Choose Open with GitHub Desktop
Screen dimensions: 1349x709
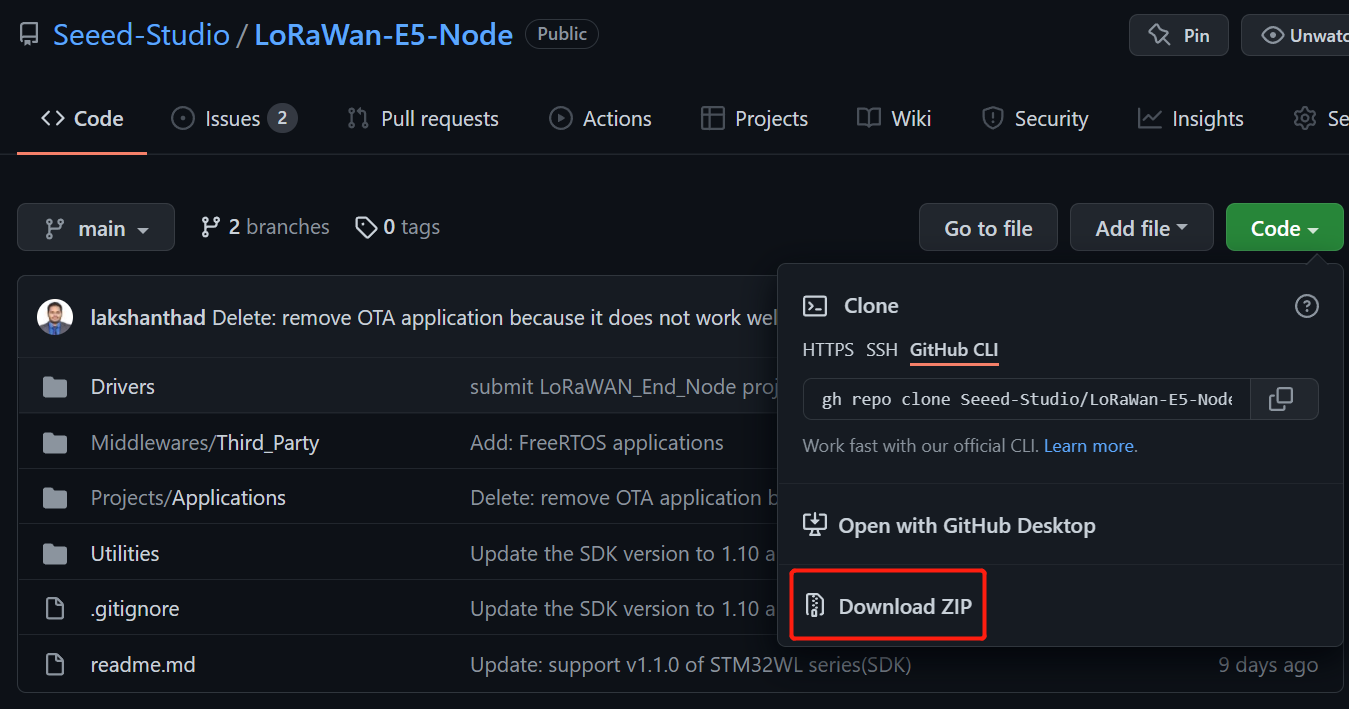tap(950, 525)
